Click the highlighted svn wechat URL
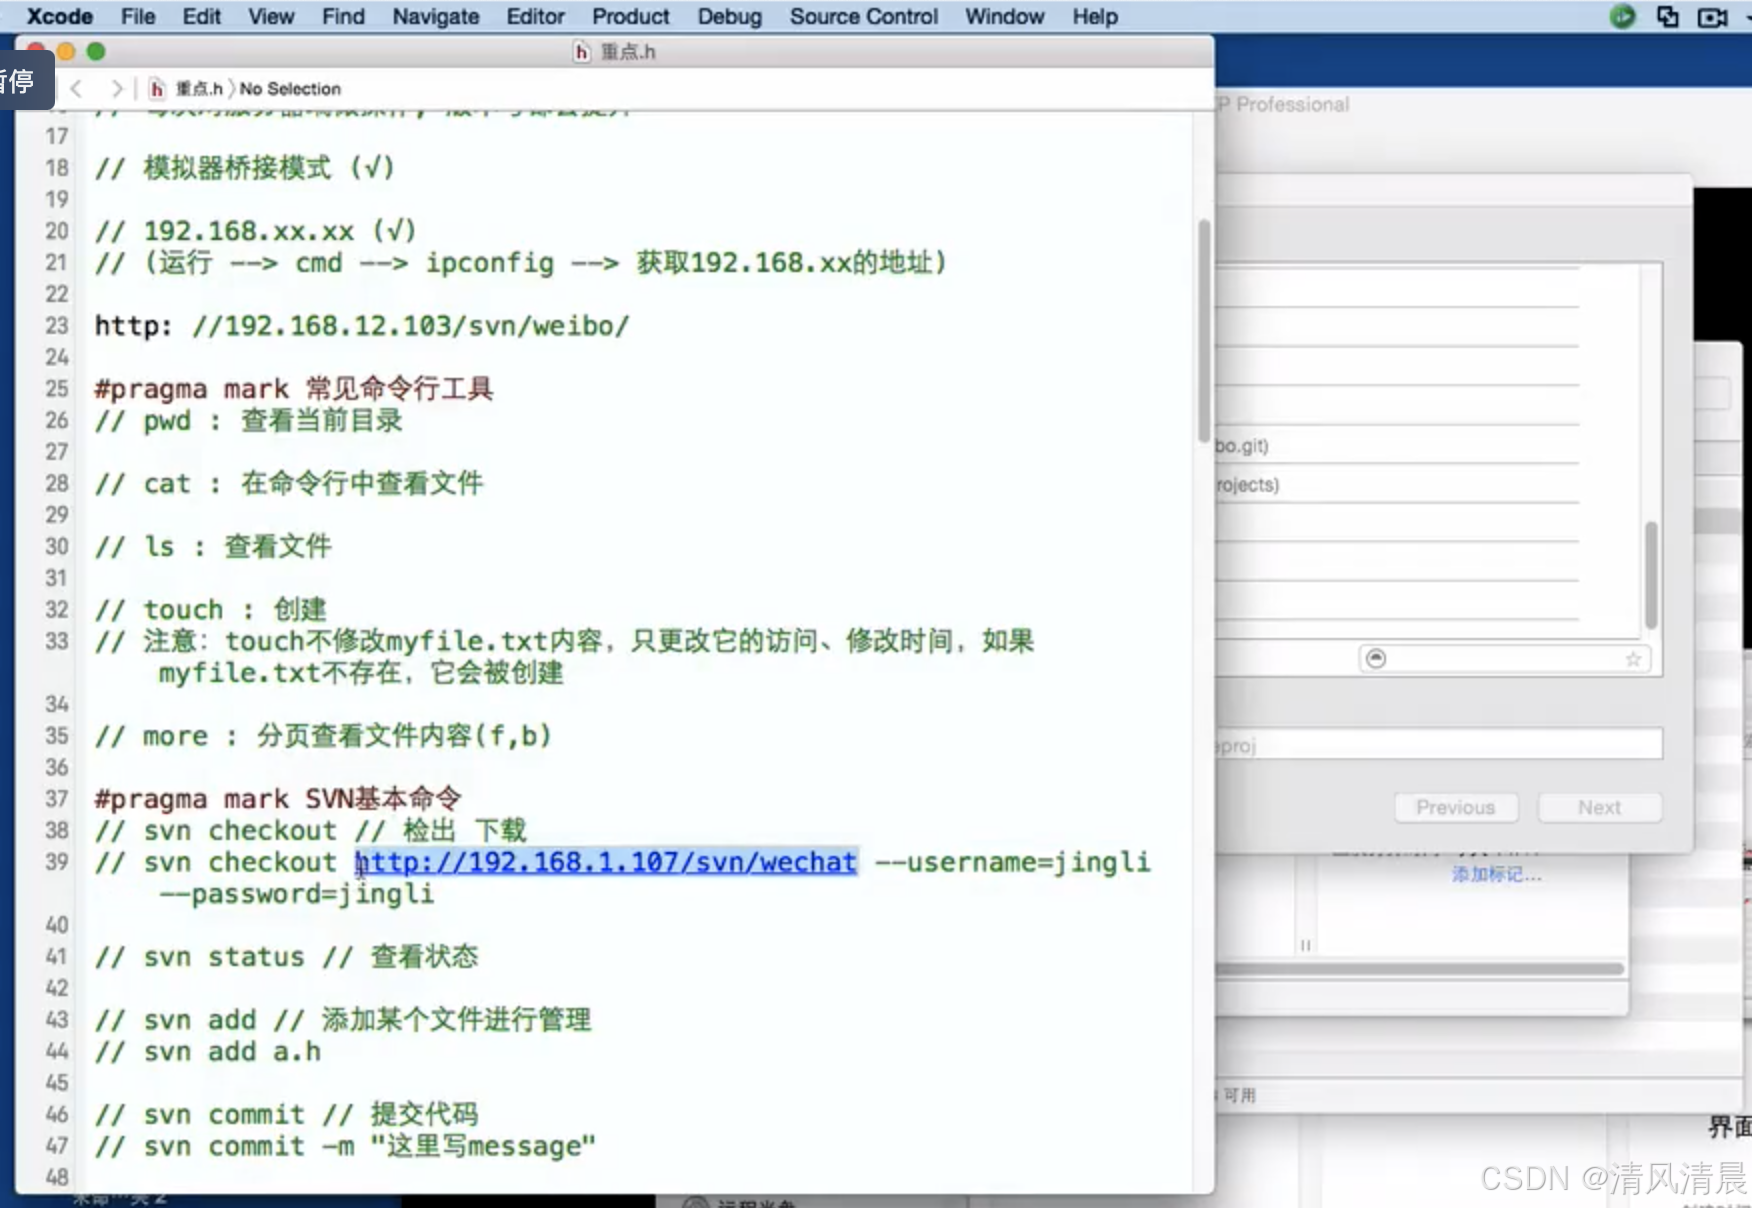Image resolution: width=1752 pixels, height=1208 pixels. tap(607, 862)
